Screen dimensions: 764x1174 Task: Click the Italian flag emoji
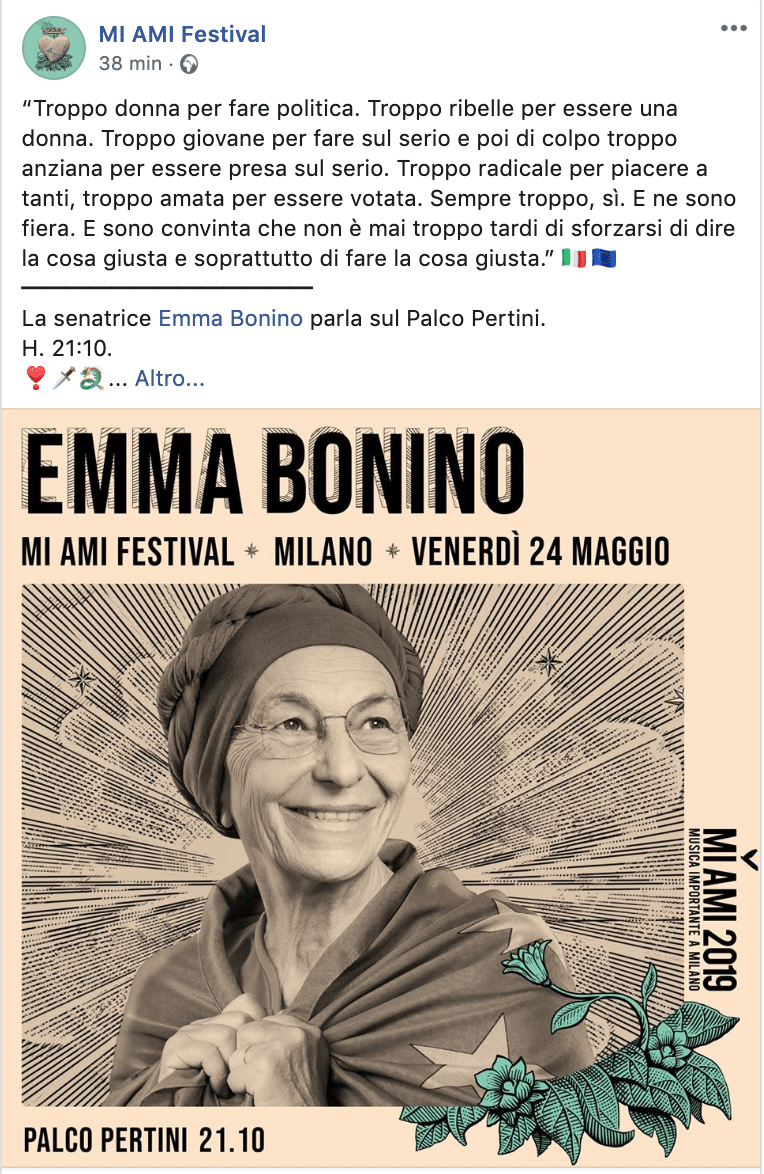(x=573, y=258)
